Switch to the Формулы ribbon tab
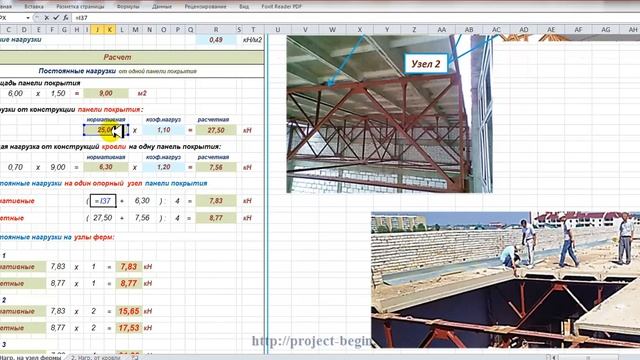The height and width of the screenshot is (360, 640). click(x=128, y=7)
